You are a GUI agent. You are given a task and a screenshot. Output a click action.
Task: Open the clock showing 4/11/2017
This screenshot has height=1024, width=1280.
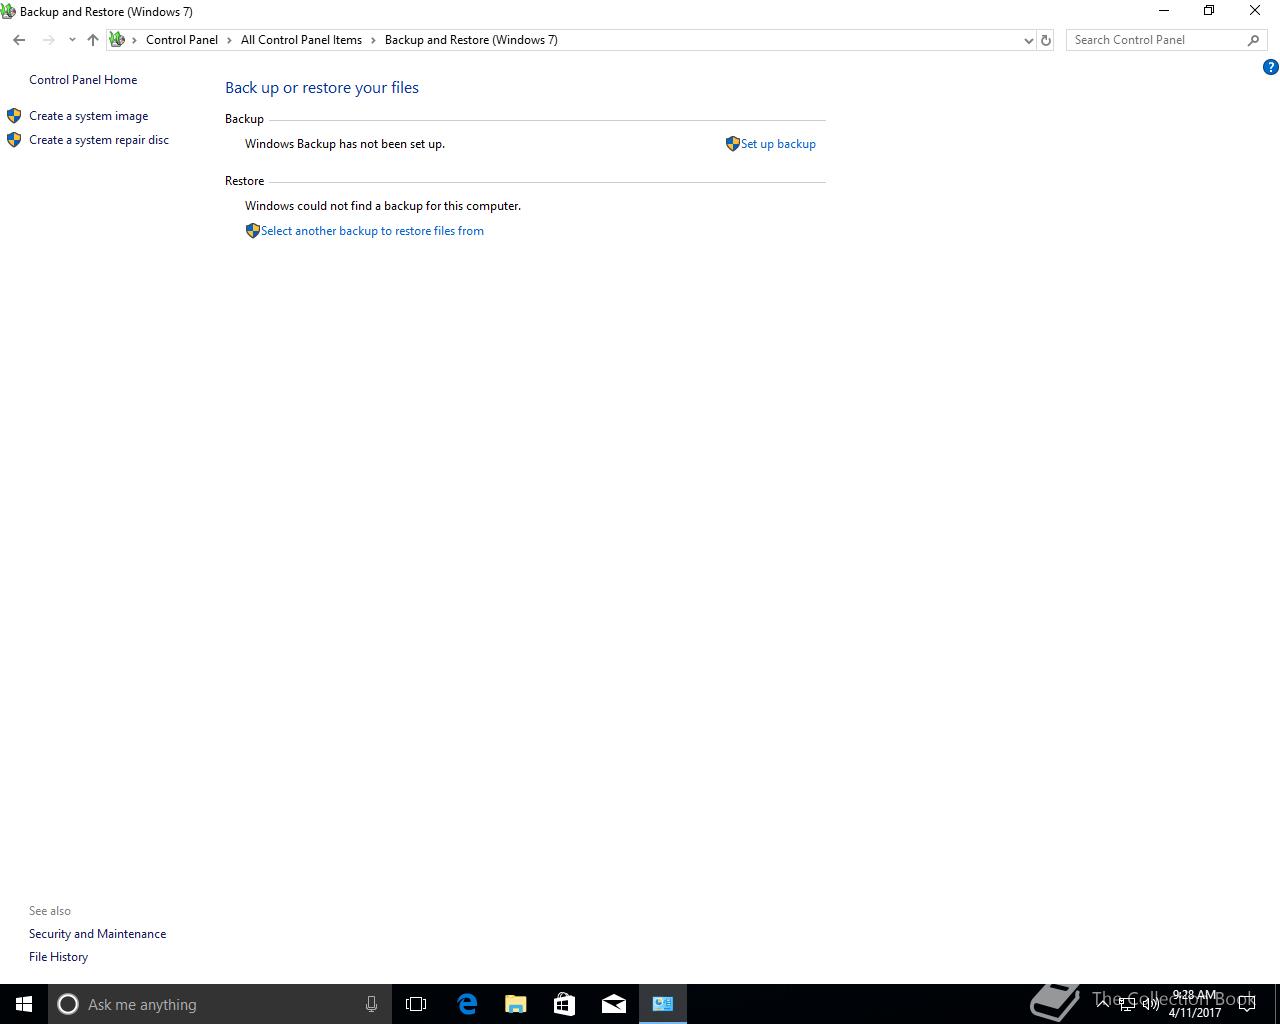coord(1195,1004)
